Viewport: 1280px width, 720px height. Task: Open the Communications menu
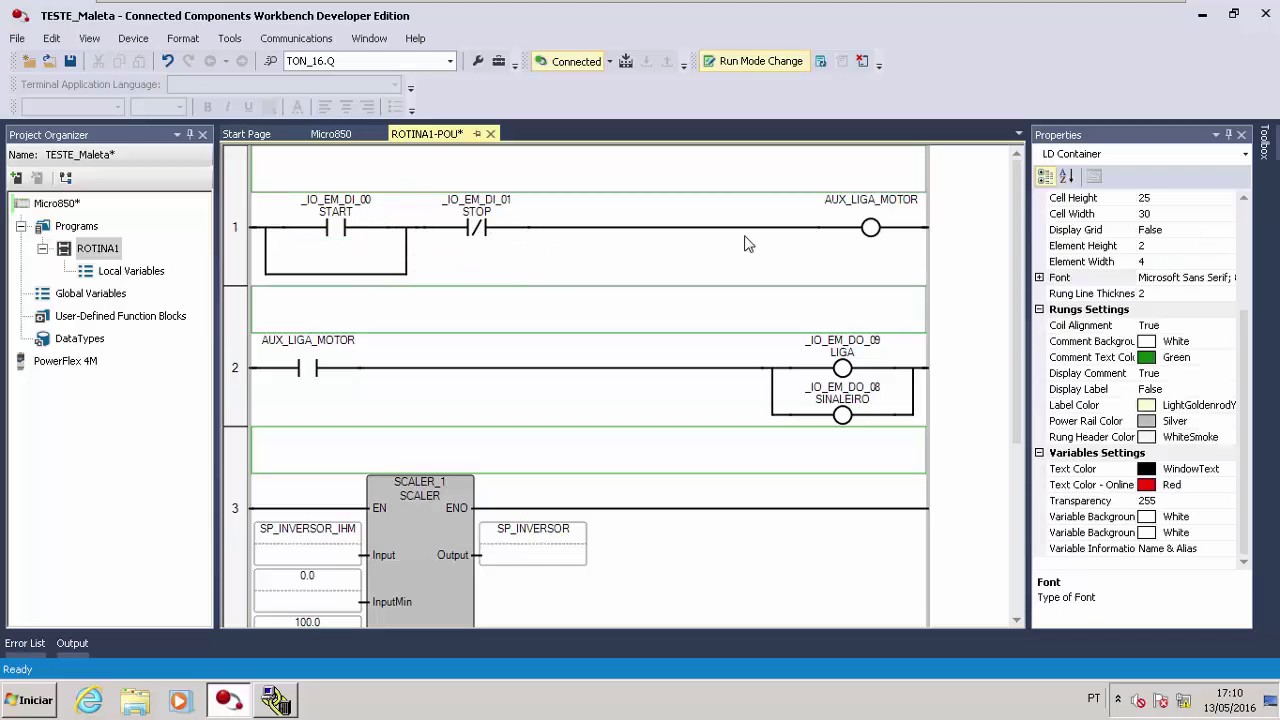click(x=296, y=38)
